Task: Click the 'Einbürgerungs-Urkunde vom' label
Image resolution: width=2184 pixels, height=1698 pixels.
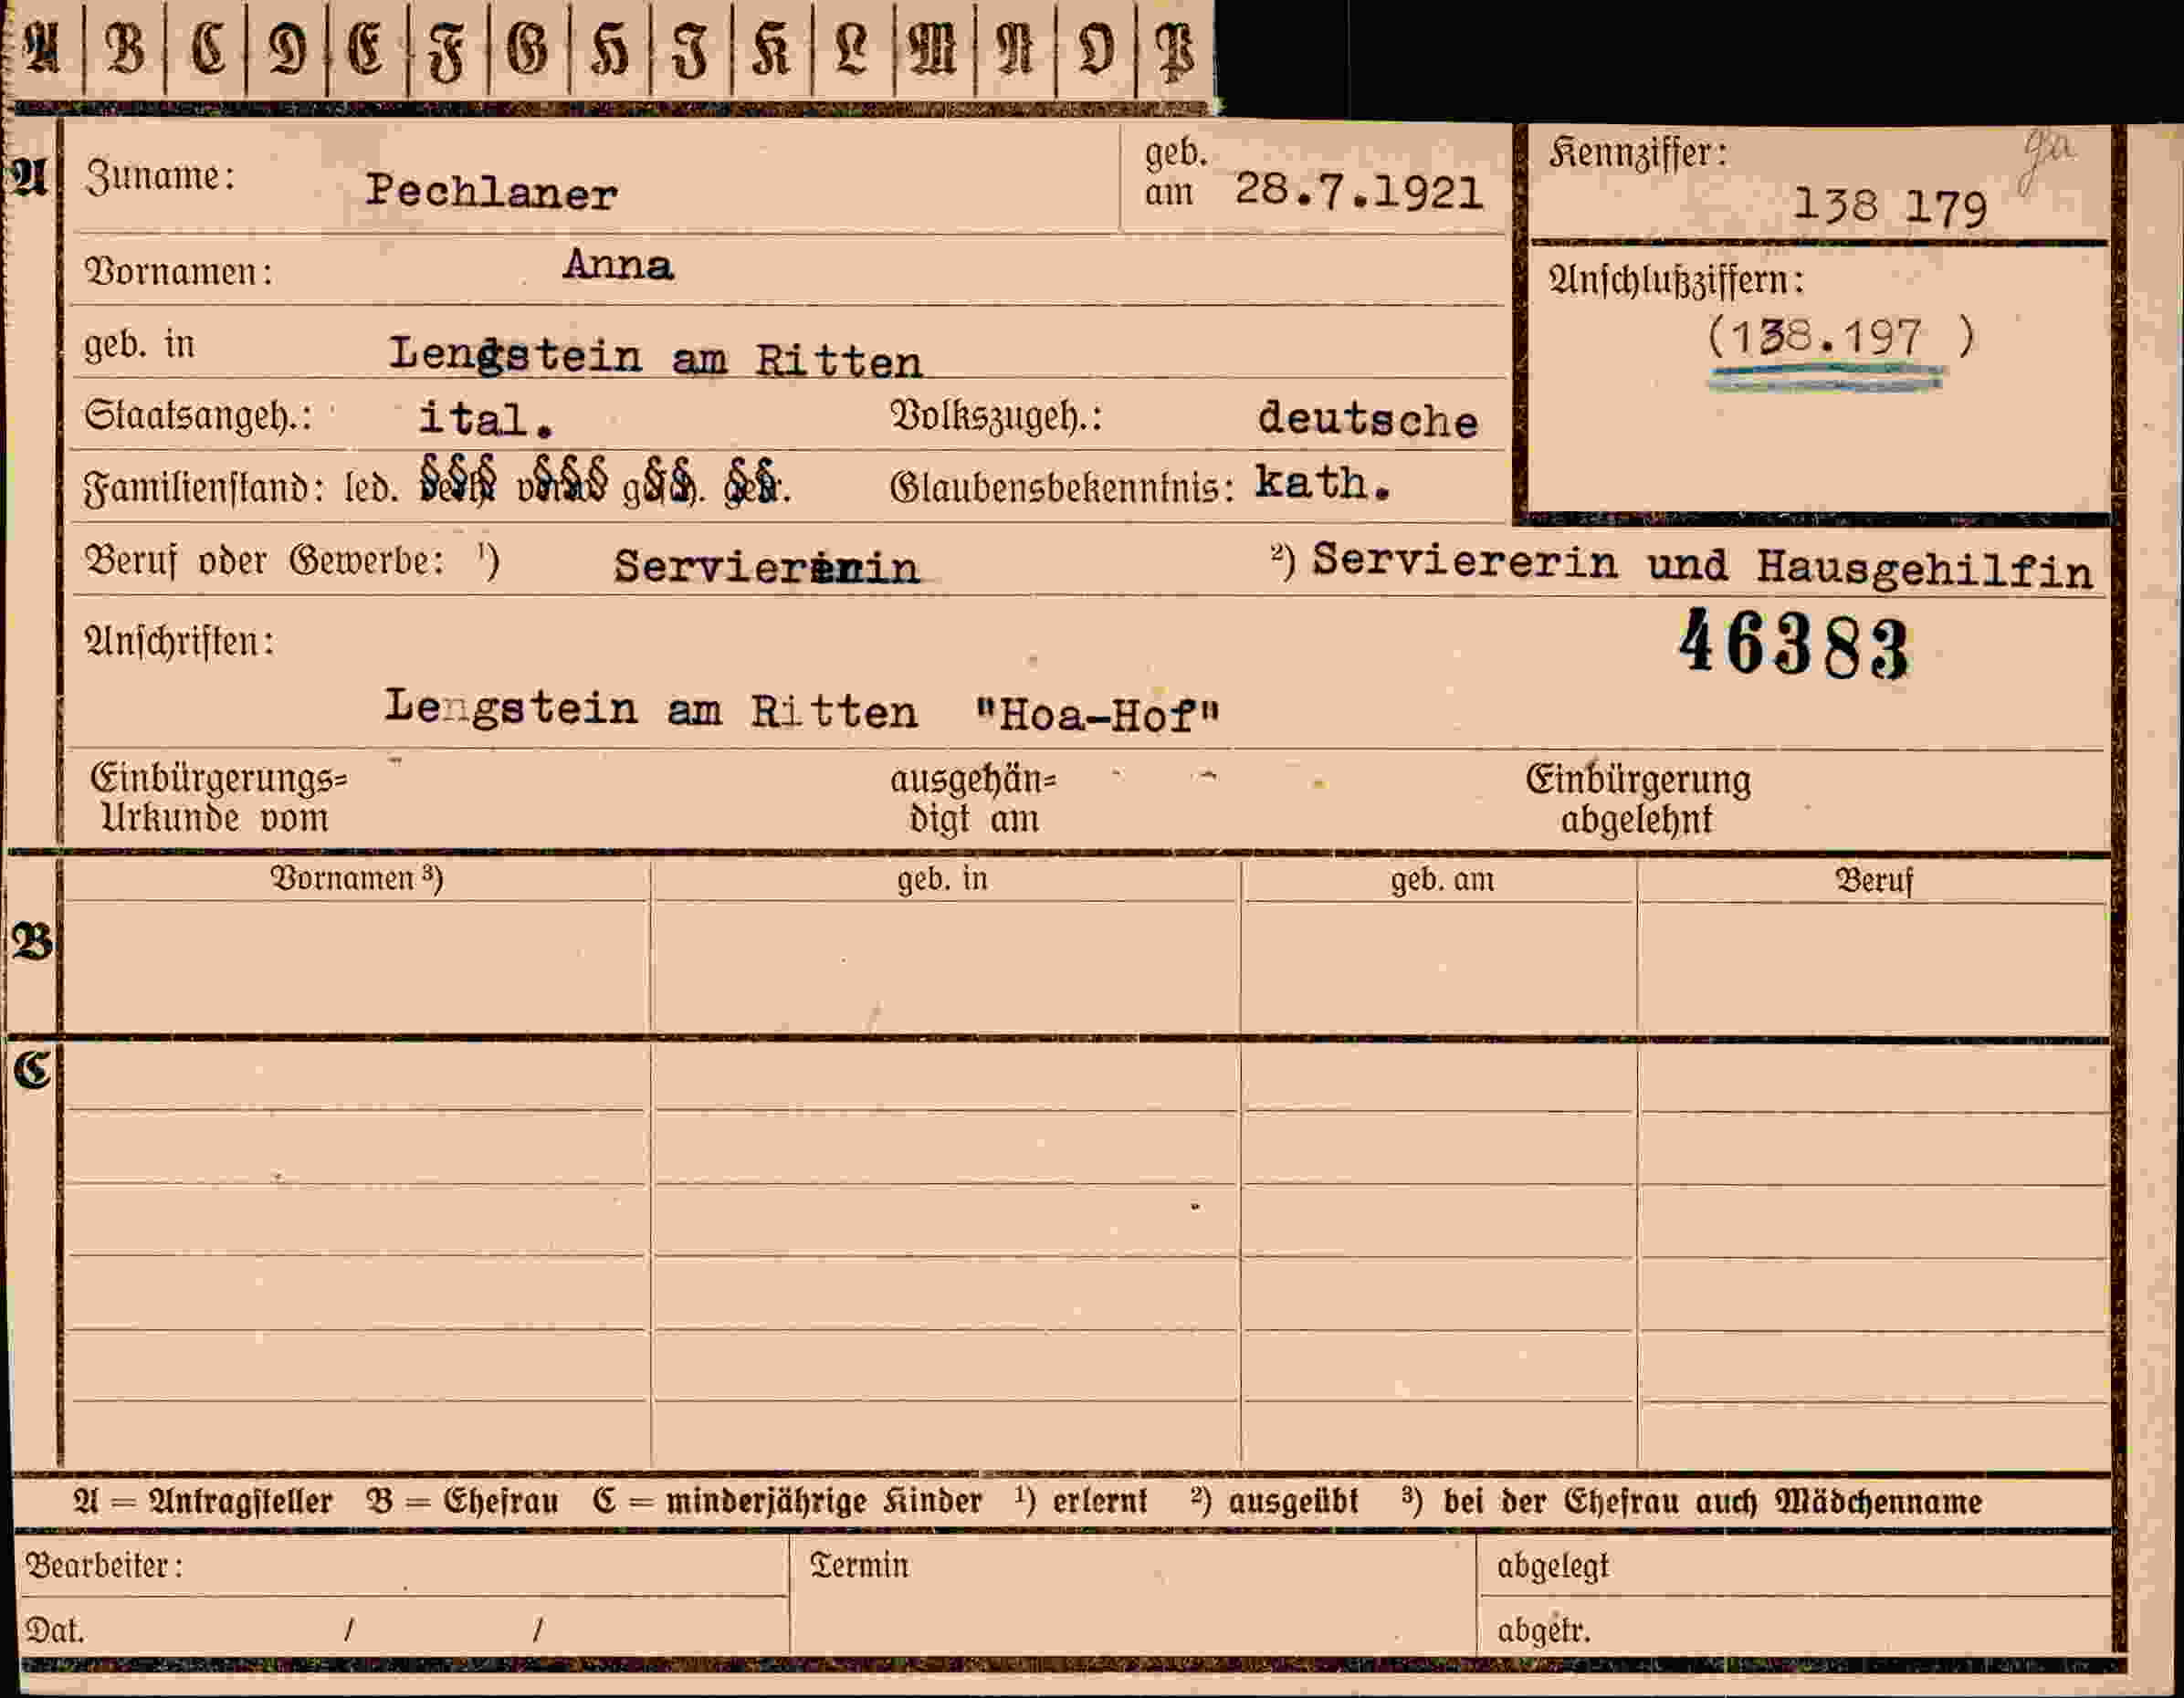Action: (218, 798)
